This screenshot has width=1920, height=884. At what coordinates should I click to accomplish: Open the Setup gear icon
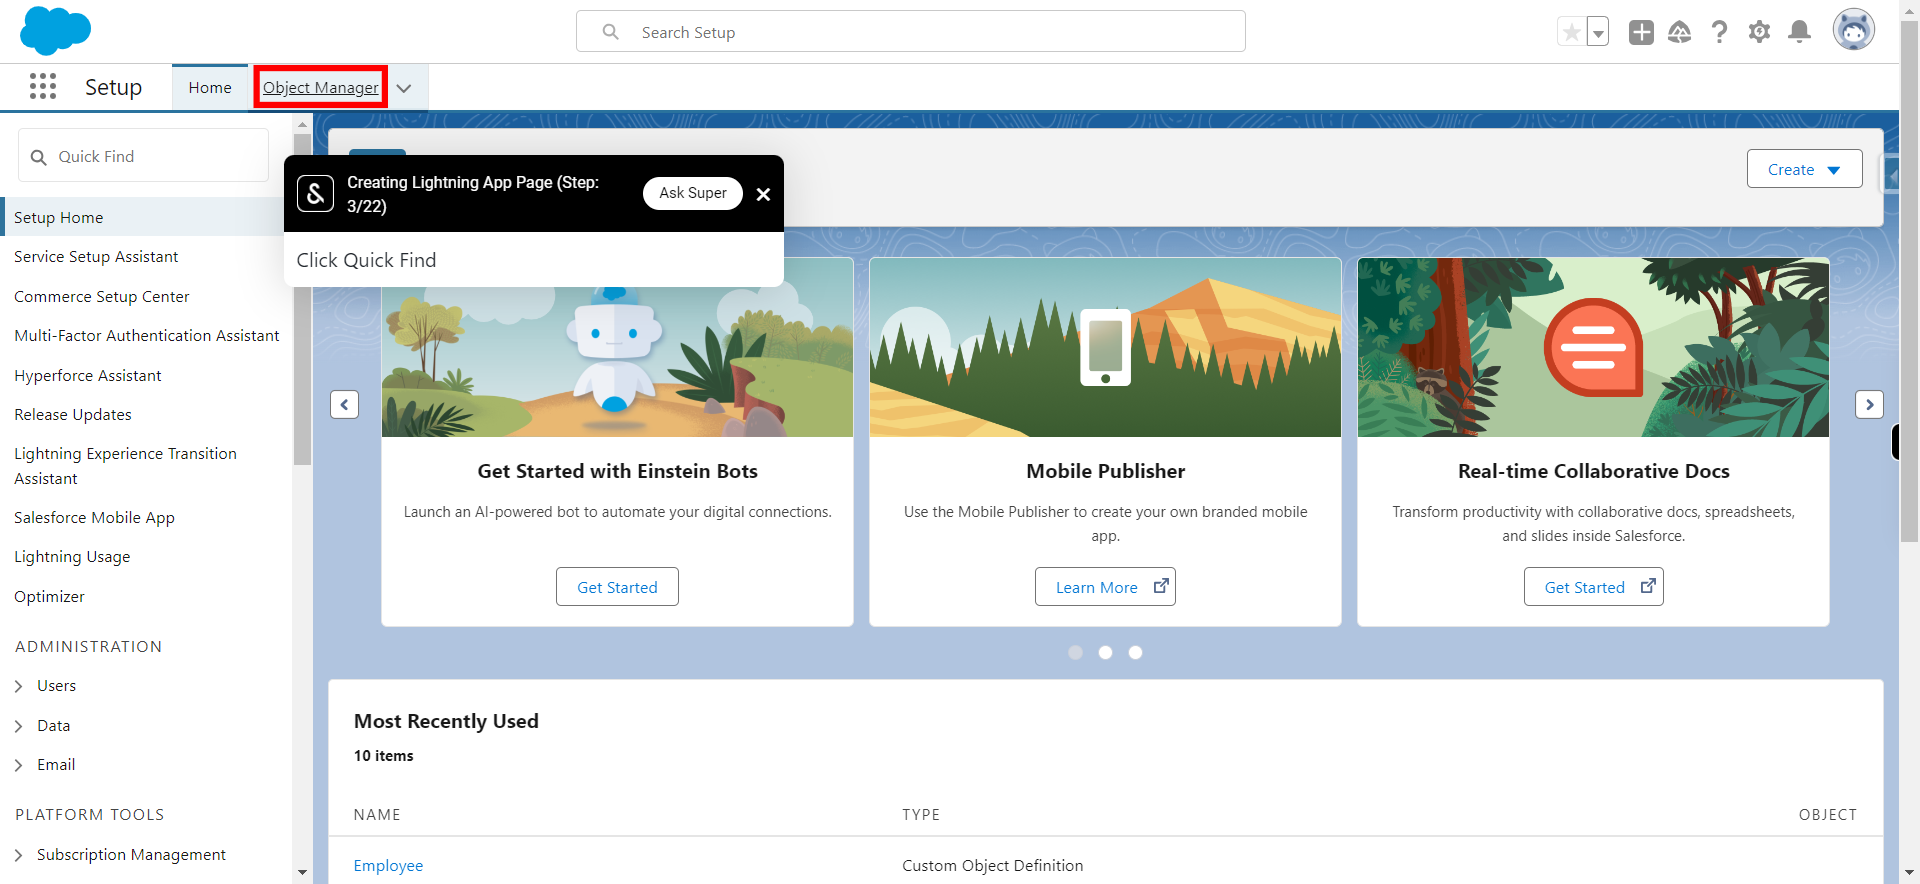tap(1759, 32)
